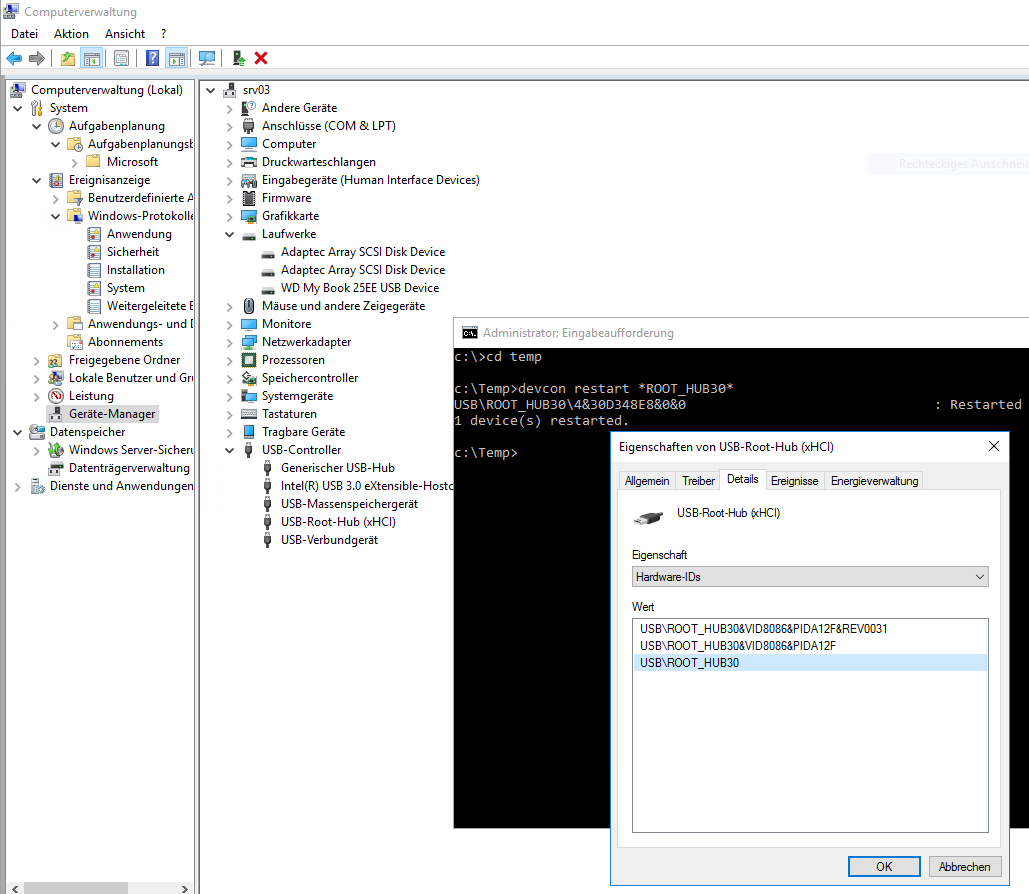The image size is (1029, 894).
Task: Collapse the USB-Controller category
Action: (230, 450)
